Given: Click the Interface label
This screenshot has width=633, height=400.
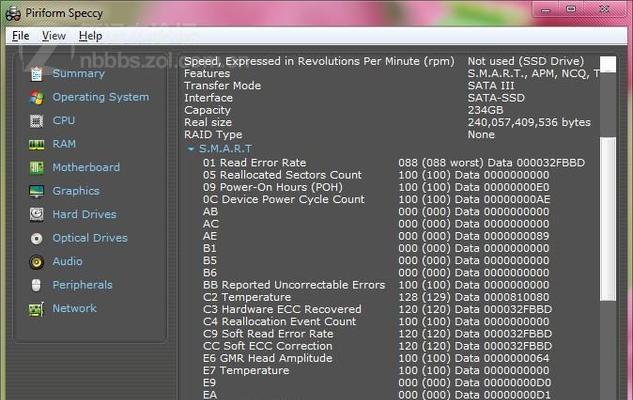Looking at the screenshot, I should point(208,98).
